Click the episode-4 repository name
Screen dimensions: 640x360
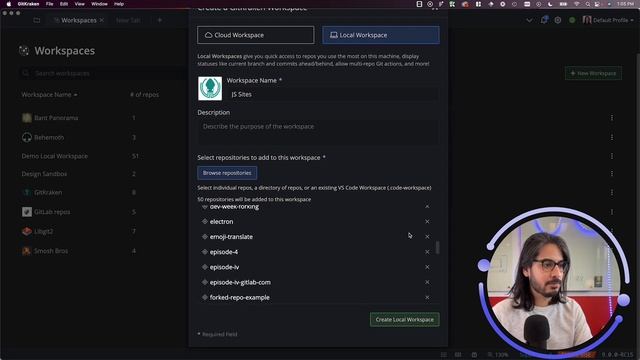click(224, 252)
